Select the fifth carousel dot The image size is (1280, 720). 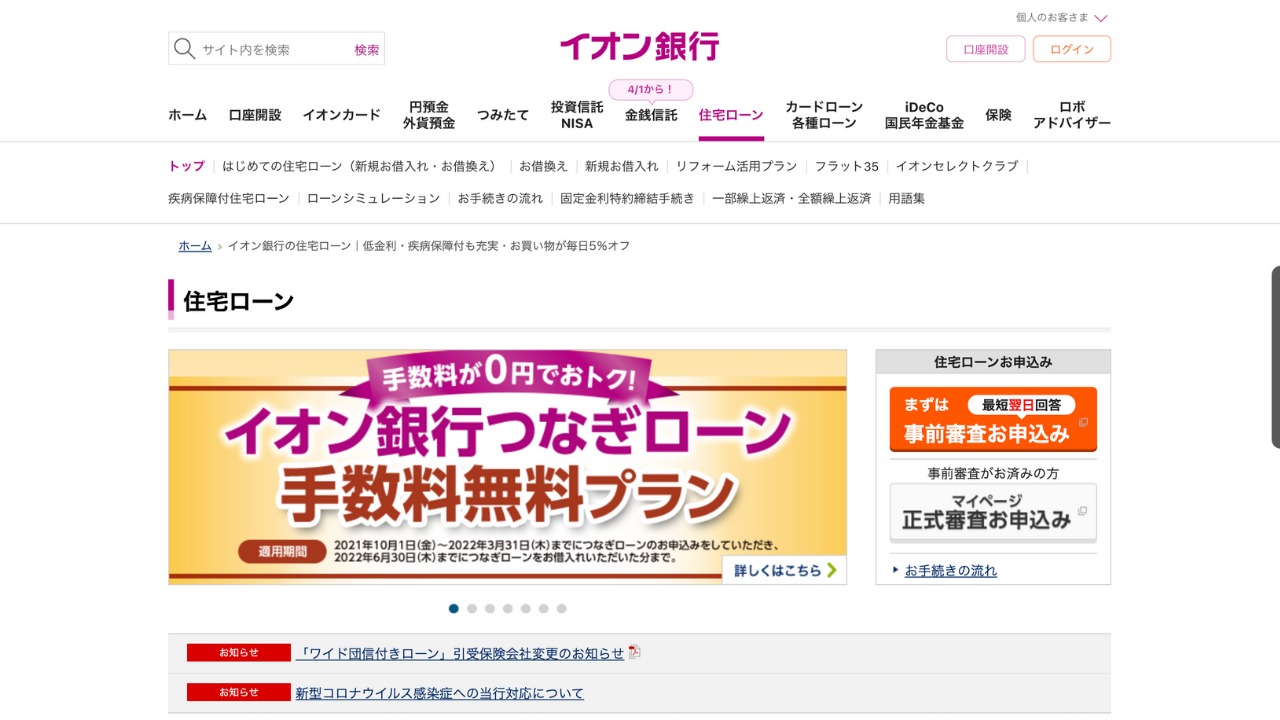click(x=526, y=608)
